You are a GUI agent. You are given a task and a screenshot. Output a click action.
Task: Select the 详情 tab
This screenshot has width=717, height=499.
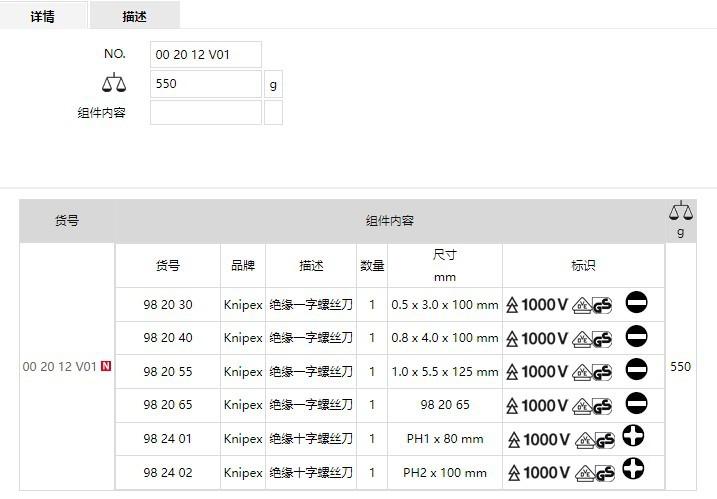point(42,16)
